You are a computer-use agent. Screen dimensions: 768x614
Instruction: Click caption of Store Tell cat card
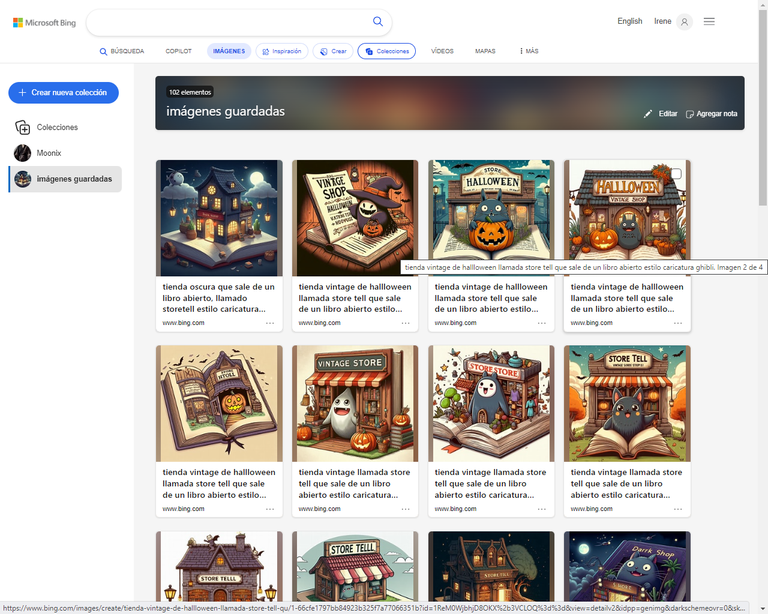(x=626, y=484)
